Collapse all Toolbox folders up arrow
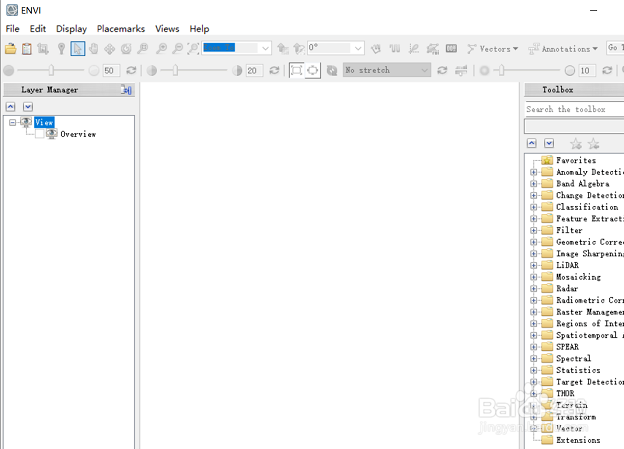 (x=532, y=143)
